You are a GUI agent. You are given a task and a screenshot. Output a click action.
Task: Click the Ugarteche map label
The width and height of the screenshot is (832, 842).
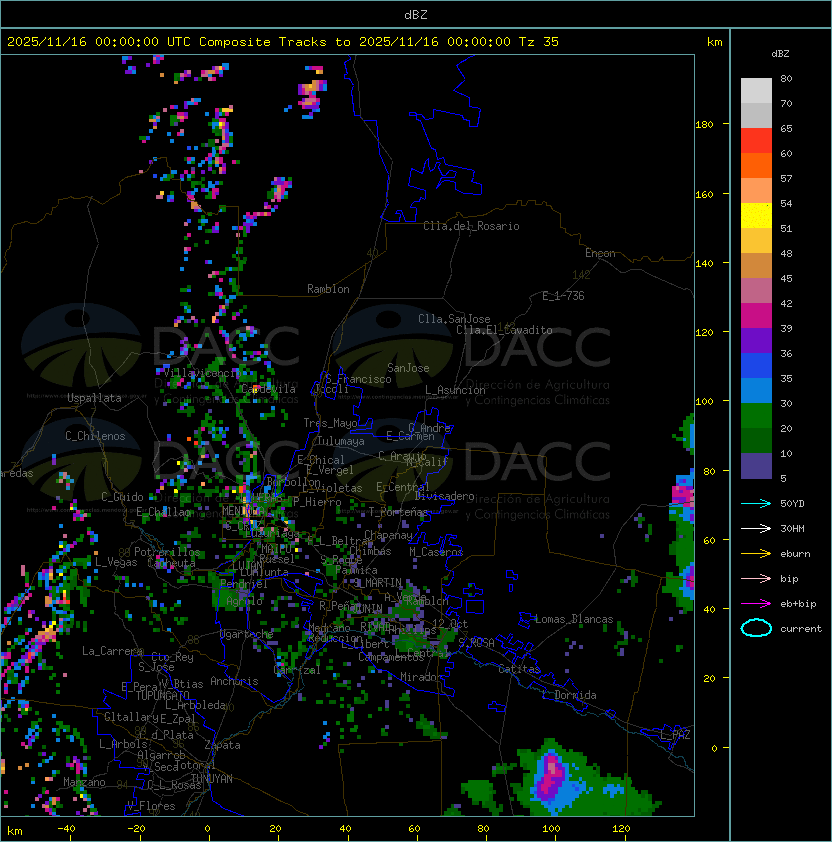[x=247, y=634]
